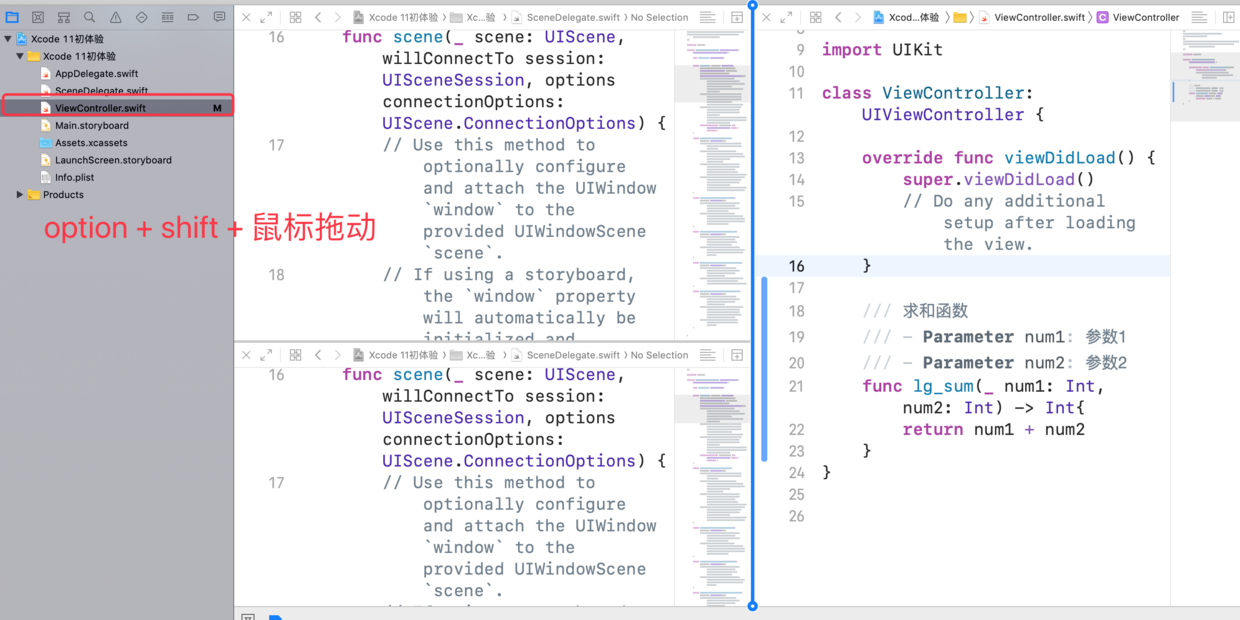Click ViewController.swift breadcrumb in right editor
Image resolution: width=1240 pixels, height=620 pixels.
click(1032, 17)
